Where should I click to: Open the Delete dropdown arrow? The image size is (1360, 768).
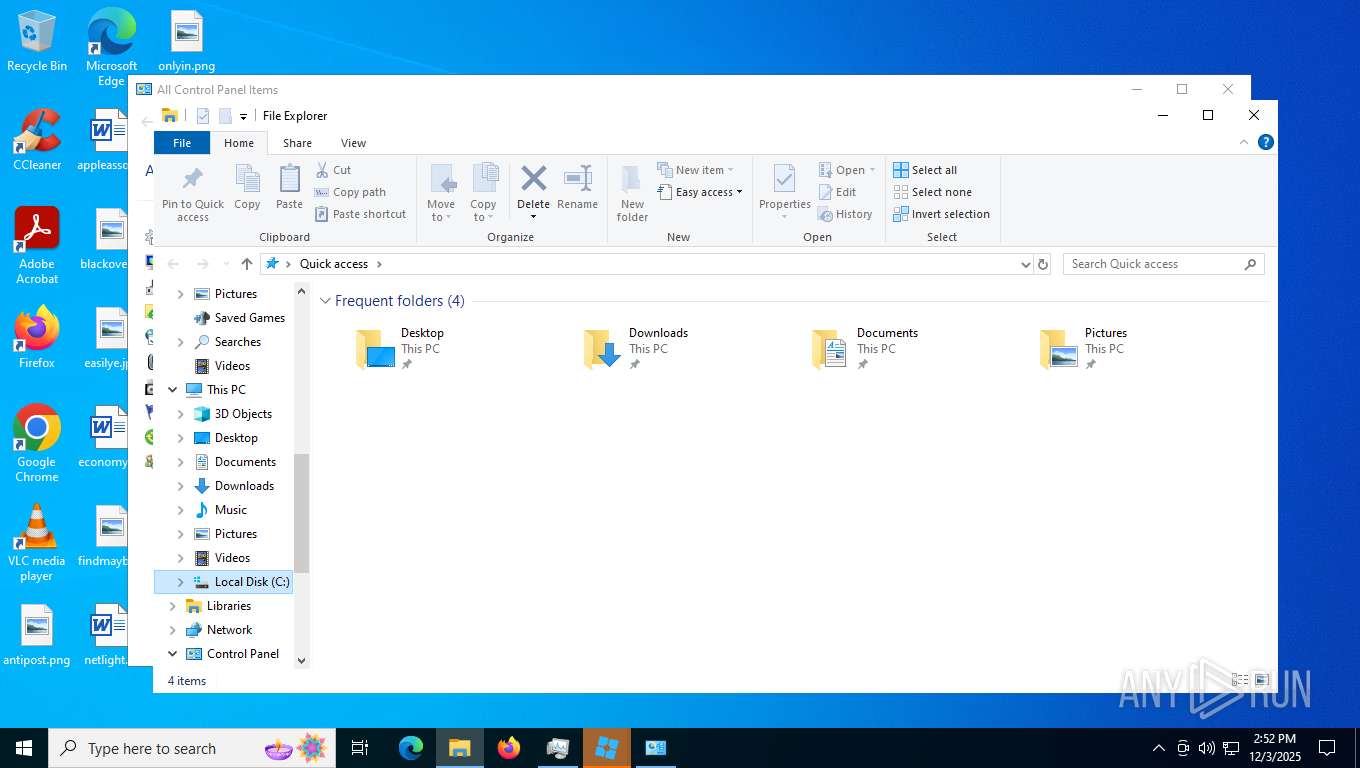click(533, 217)
